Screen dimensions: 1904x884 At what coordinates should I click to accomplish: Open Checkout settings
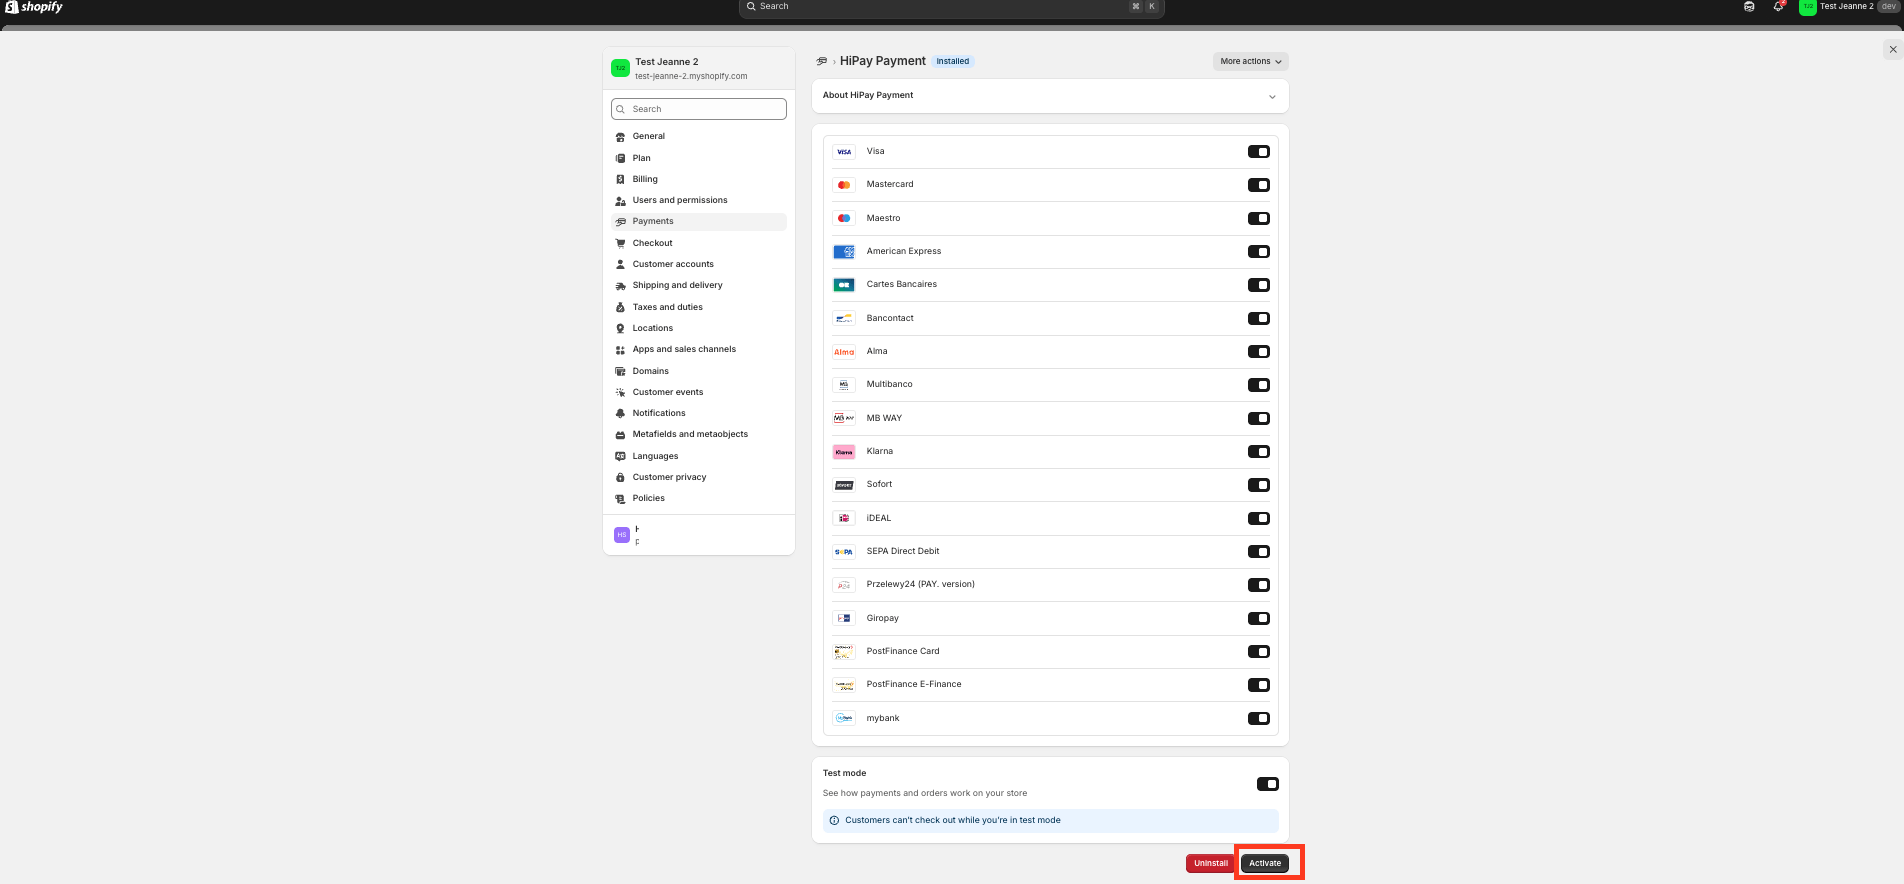click(699, 243)
